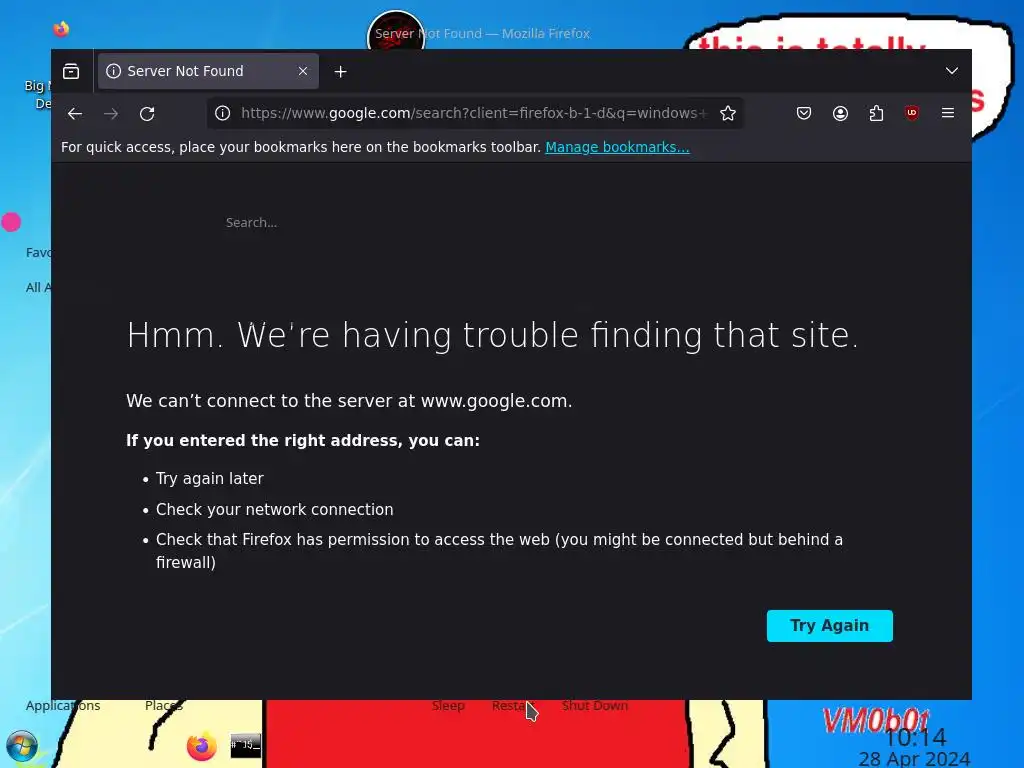Open site information icon in address bar
The height and width of the screenshot is (768, 1024).
[x=223, y=113]
